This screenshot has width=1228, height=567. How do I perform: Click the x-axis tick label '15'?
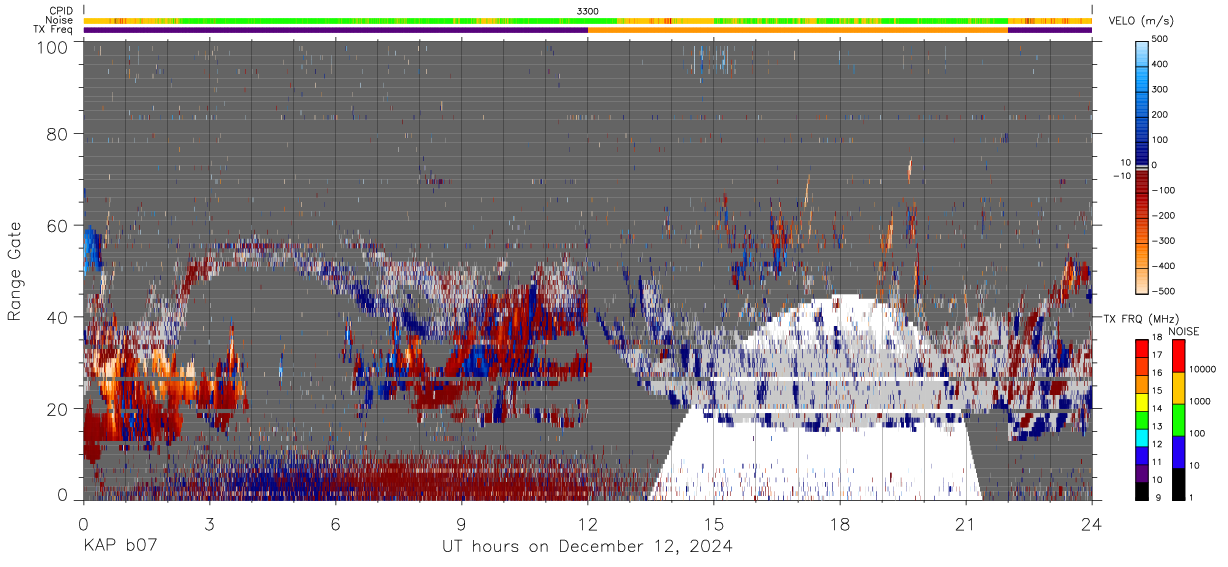pyautogui.click(x=714, y=523)
